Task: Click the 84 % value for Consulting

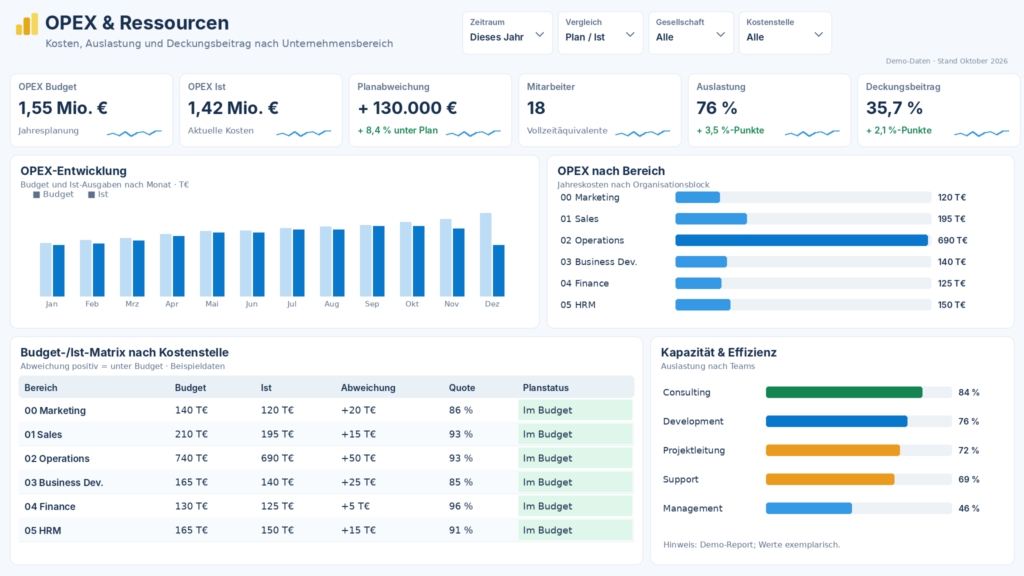Action: point(968,392)
